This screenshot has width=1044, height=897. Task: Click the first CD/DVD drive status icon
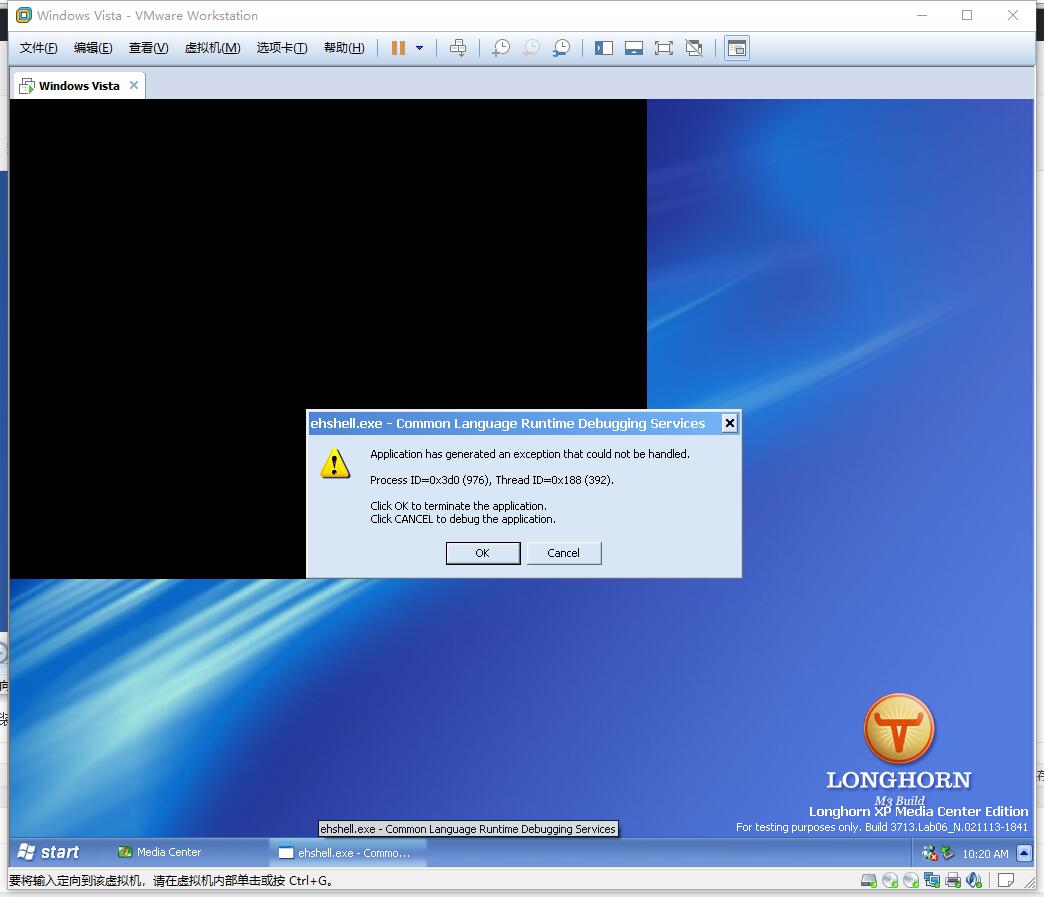pyautogui.click(x=890, y=881)
